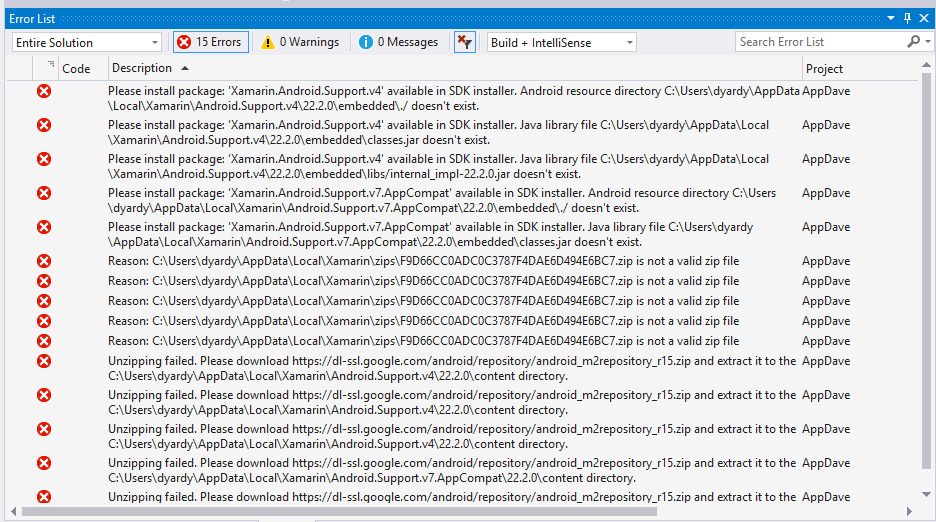Click the error icon of the first 'Unzipping failed' row
The image size is (936, 522).
point(44,361)
